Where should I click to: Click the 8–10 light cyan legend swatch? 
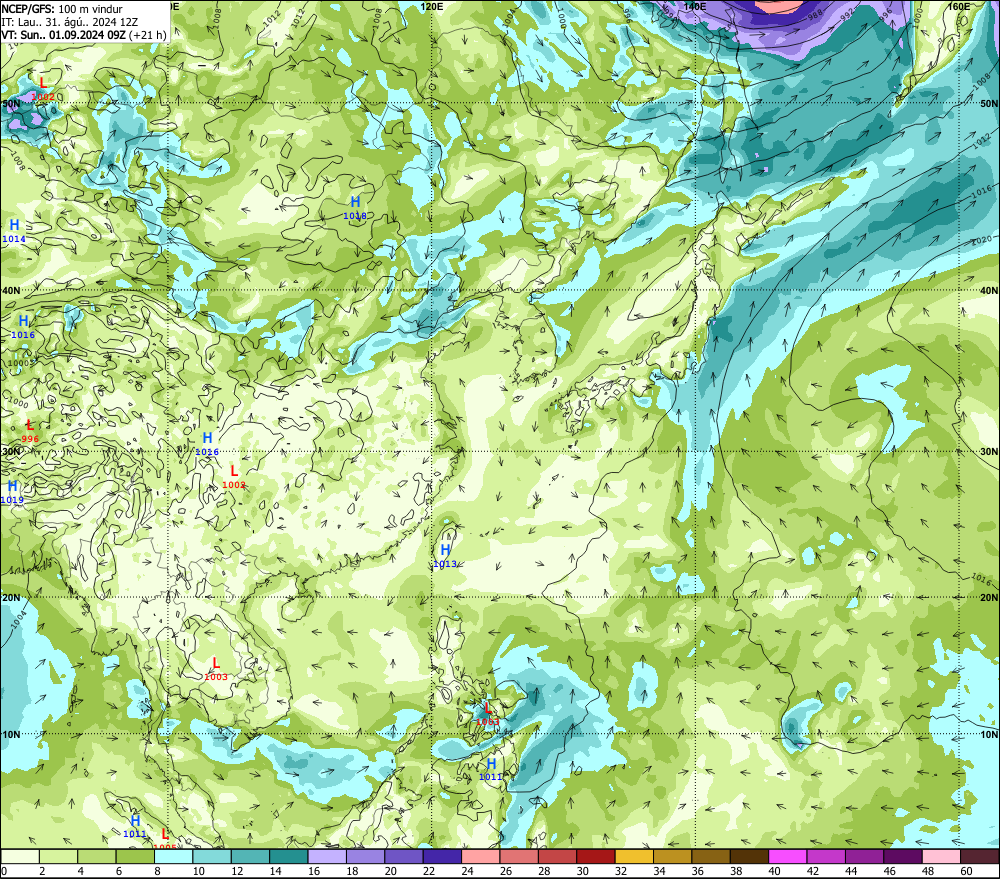tap(173, 856)
